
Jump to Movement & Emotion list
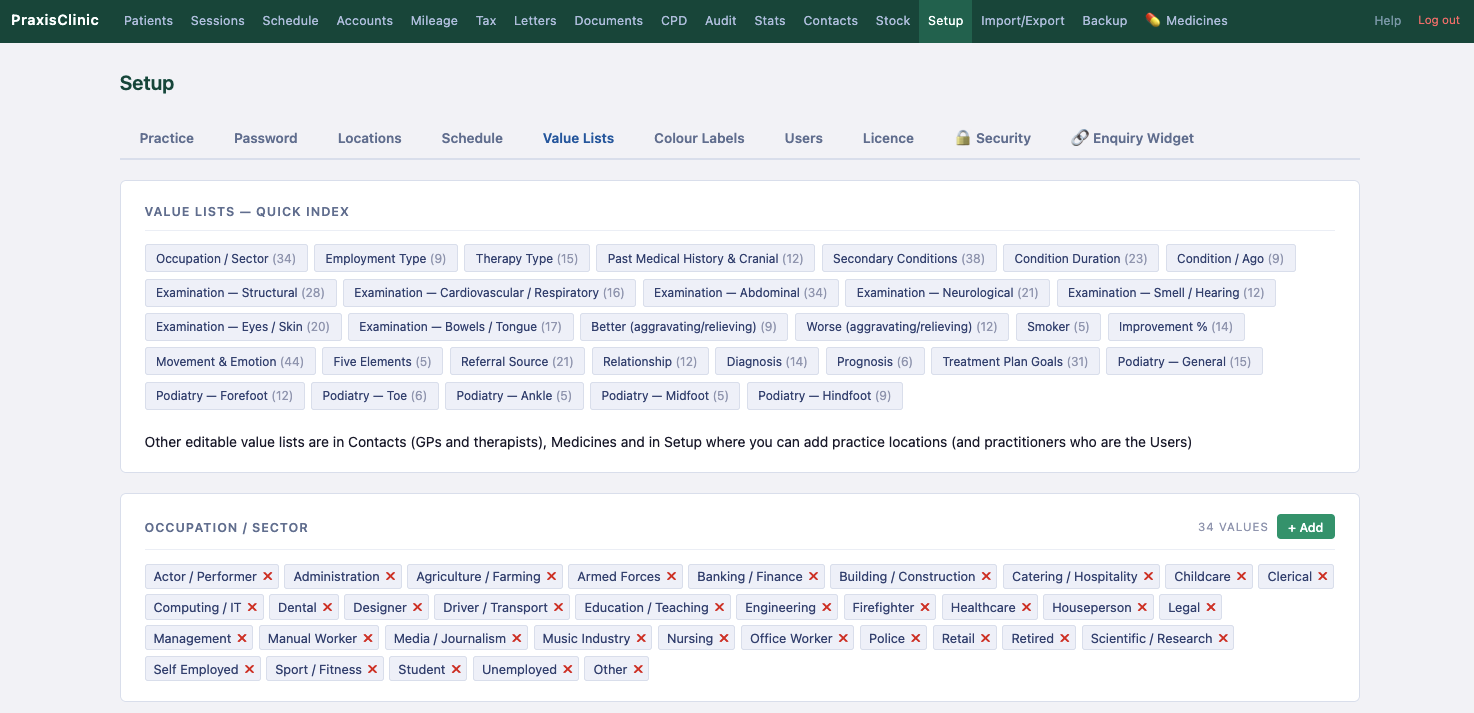pyautogui.click(x=230, y=362)
